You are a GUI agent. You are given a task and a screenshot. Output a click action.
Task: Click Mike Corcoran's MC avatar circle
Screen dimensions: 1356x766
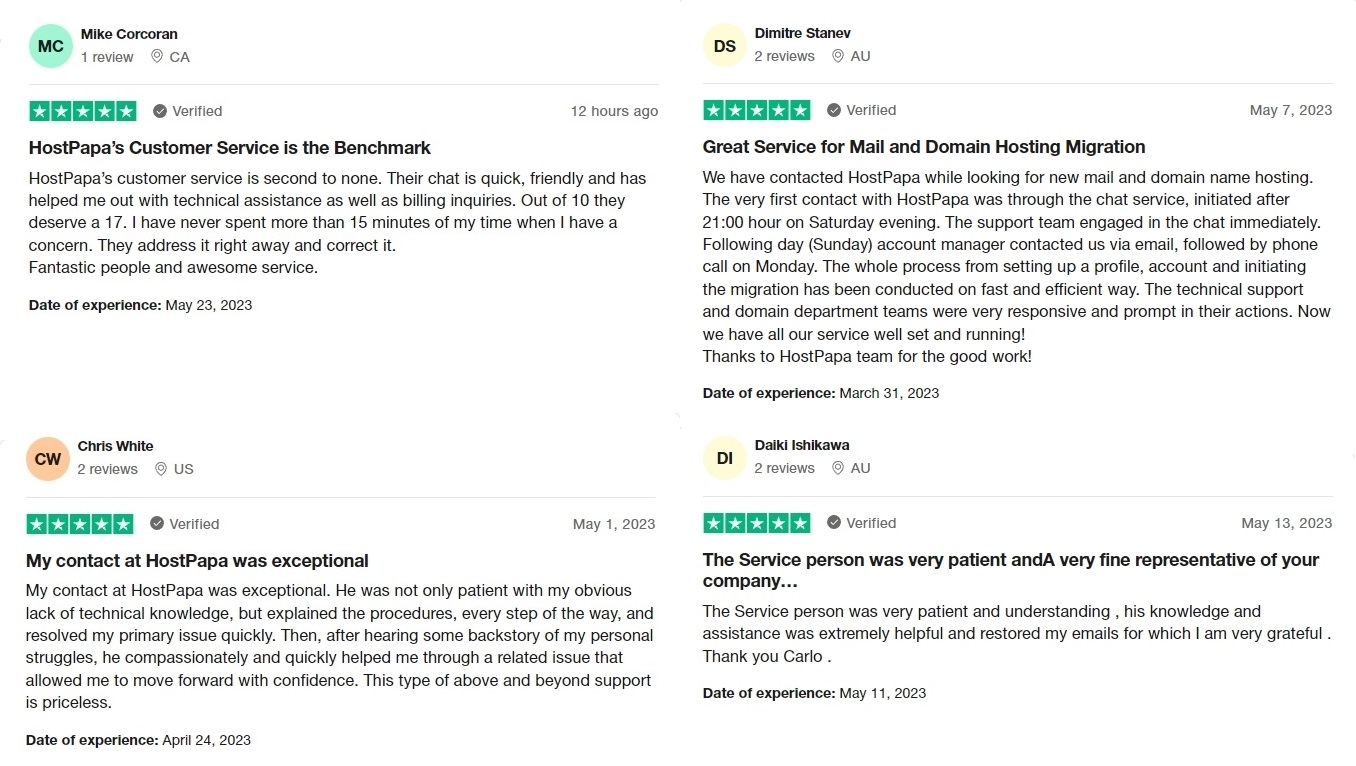click(50, 46)
